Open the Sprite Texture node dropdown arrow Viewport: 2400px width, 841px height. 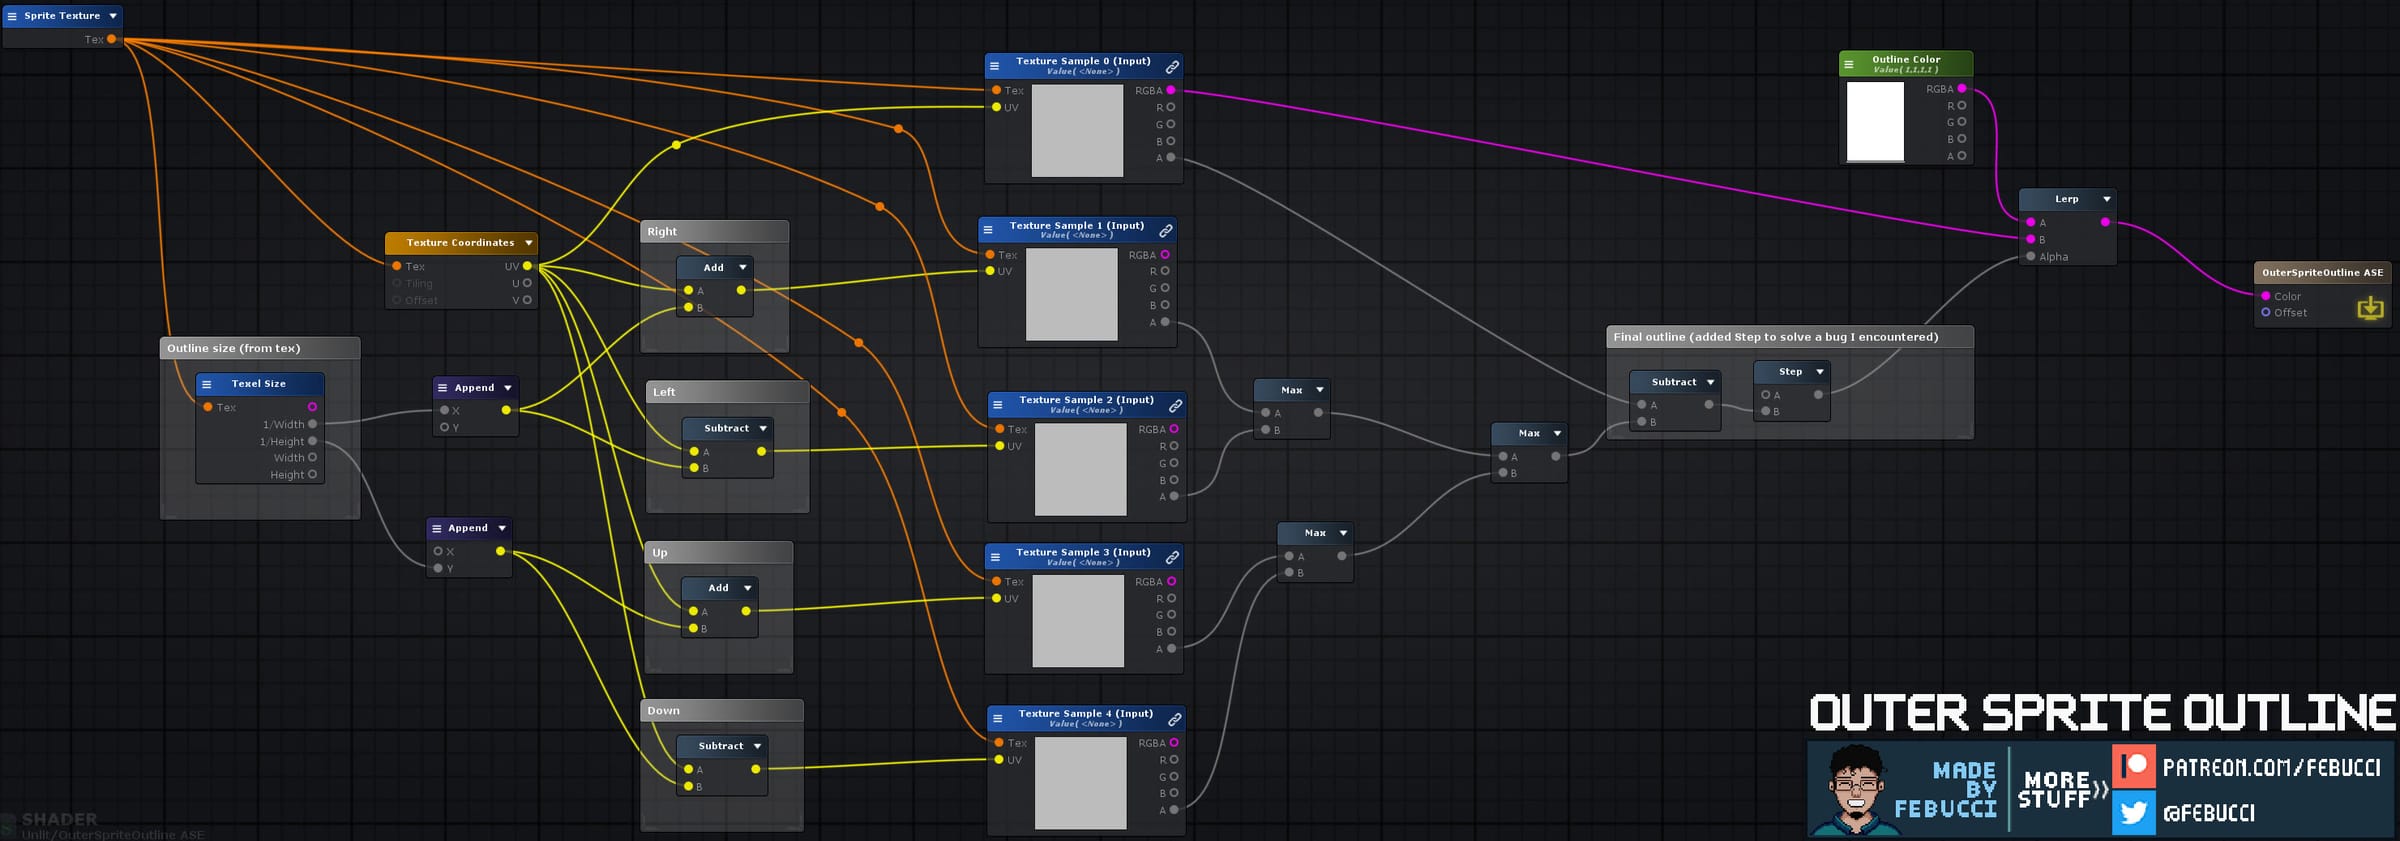(x=113, y=16)
